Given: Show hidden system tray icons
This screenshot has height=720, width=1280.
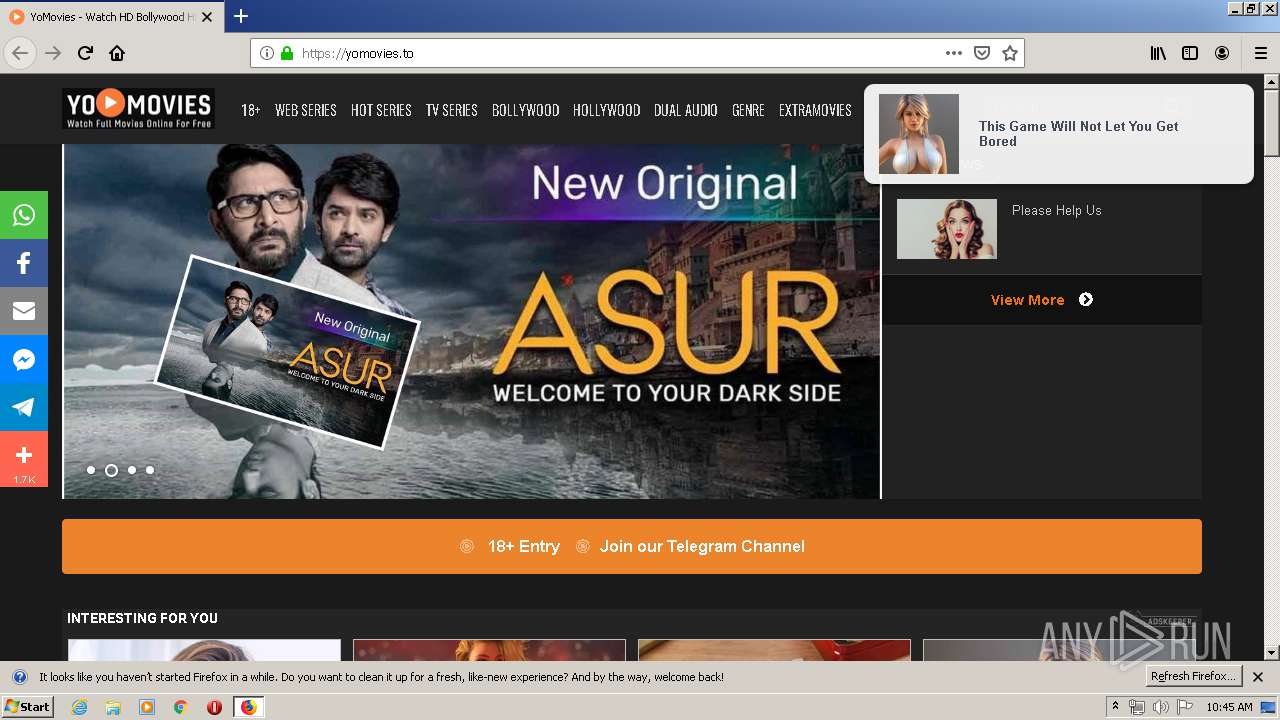Looking at the screenshot, I should click(1116, 707).
